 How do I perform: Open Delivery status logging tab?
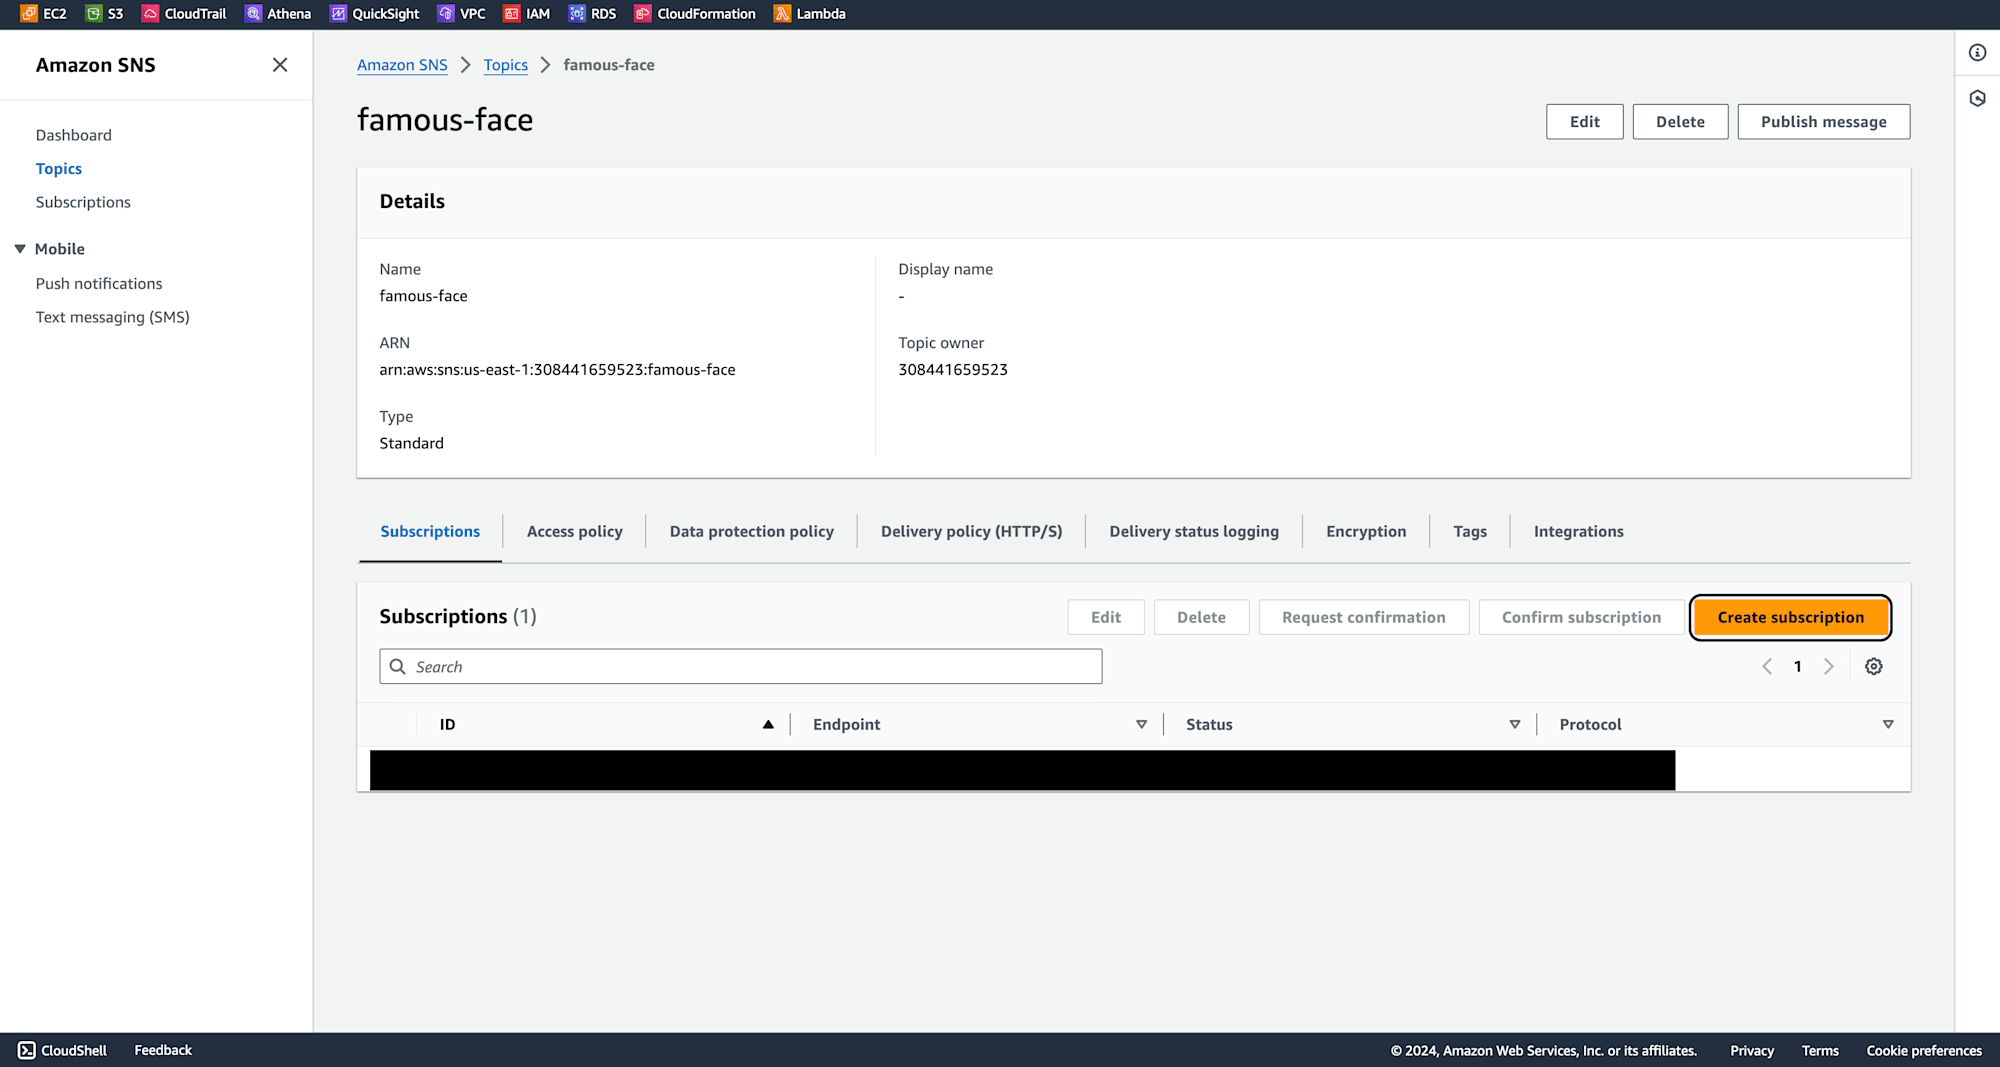click(1194, 531)
